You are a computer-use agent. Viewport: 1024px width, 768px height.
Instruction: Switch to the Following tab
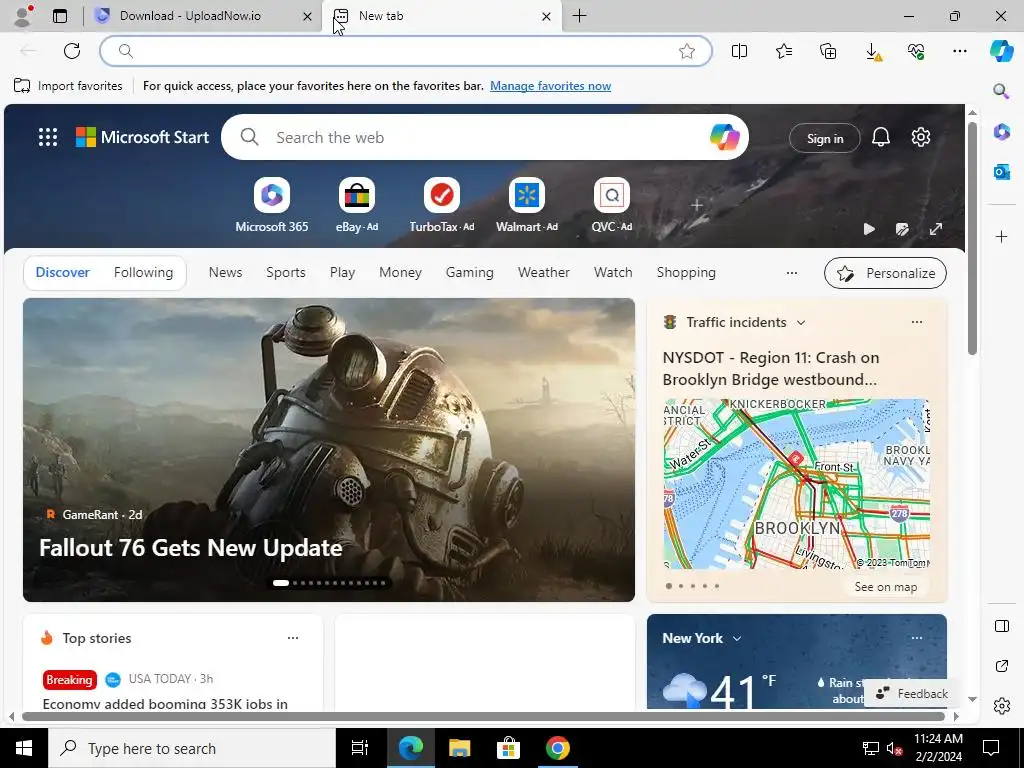tap(143, 272)
